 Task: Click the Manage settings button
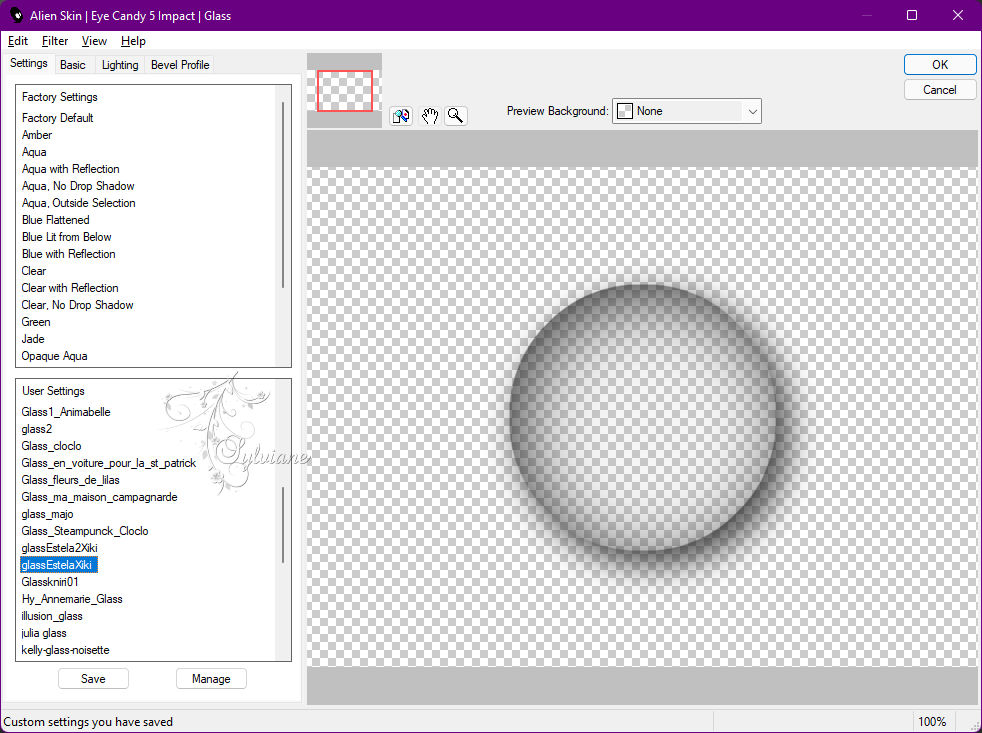211,678
